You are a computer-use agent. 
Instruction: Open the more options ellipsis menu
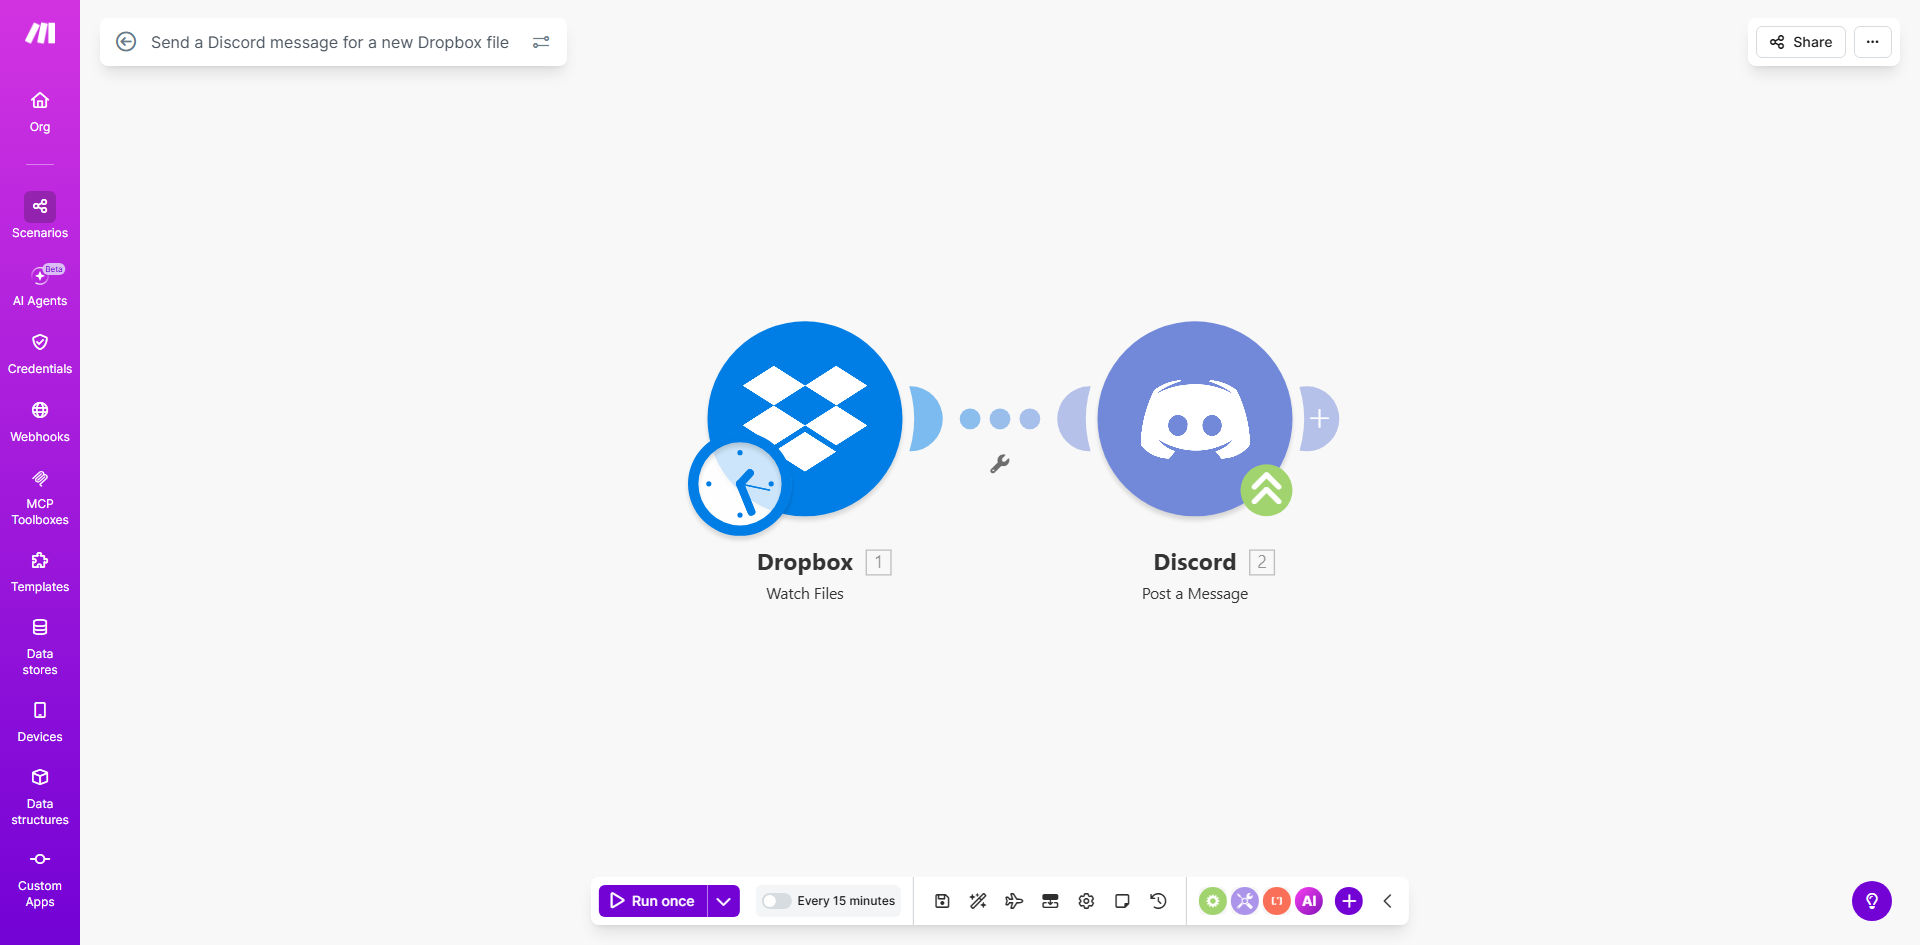tap(1873, 42)
